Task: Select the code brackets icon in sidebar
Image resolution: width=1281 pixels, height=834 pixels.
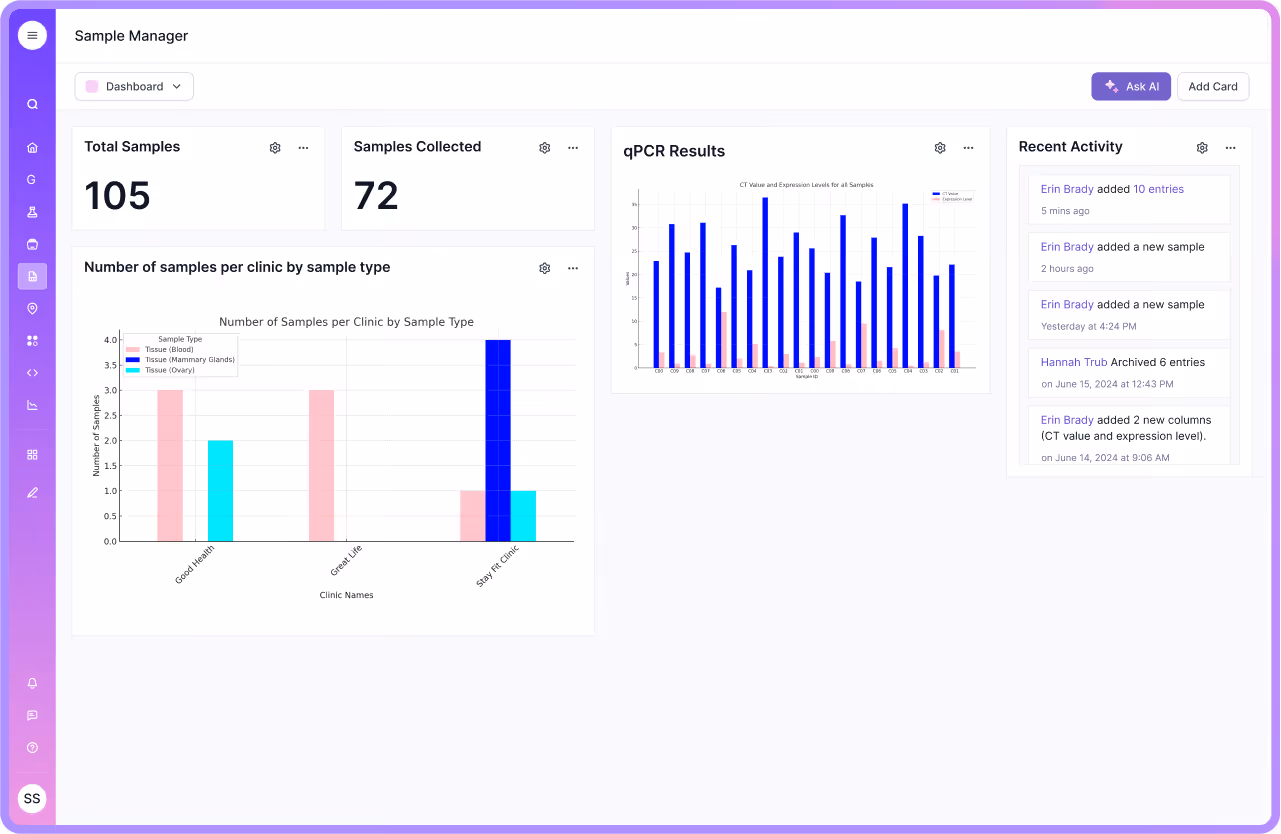Action: (31, 372)
